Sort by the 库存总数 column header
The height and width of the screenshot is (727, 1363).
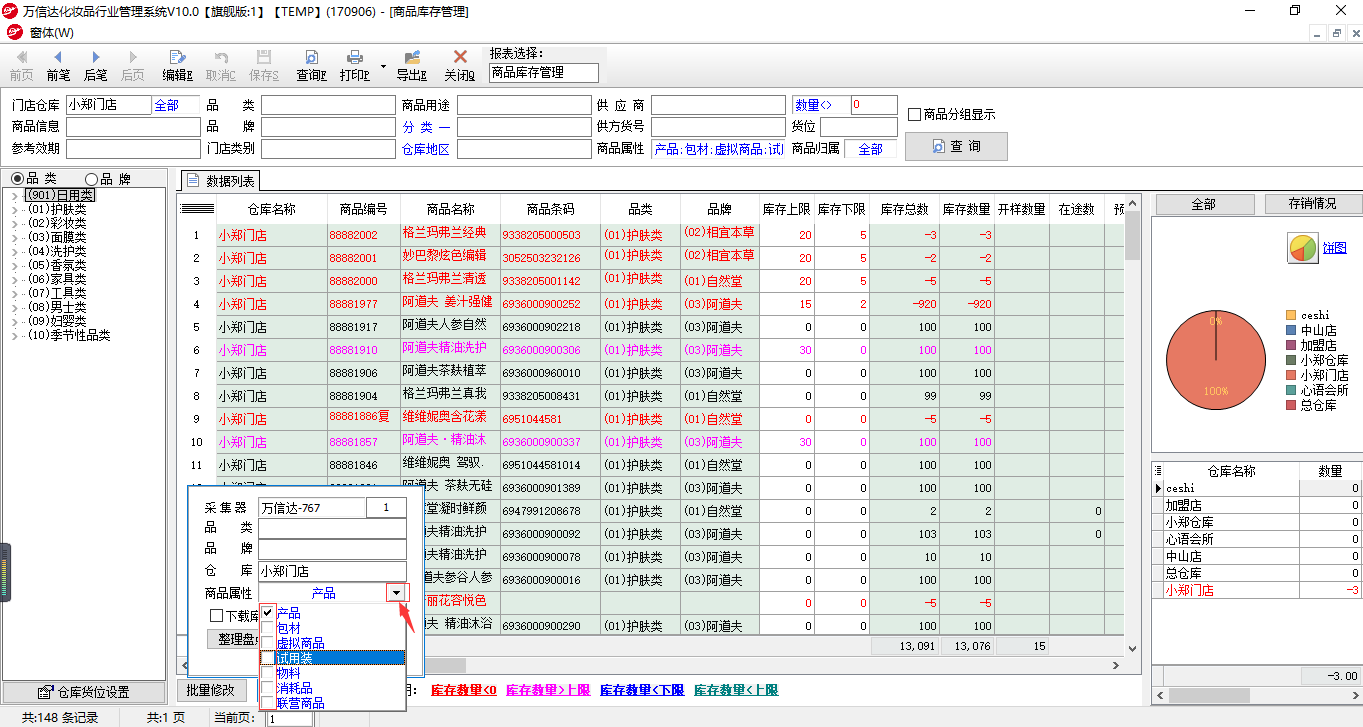click(x=904, y=209)
